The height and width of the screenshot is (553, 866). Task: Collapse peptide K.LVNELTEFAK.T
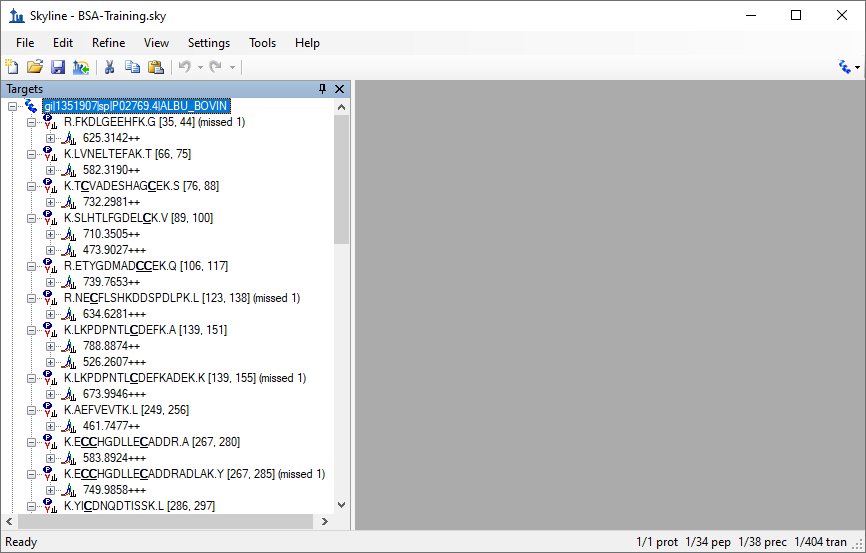click(x=31, y=154)
